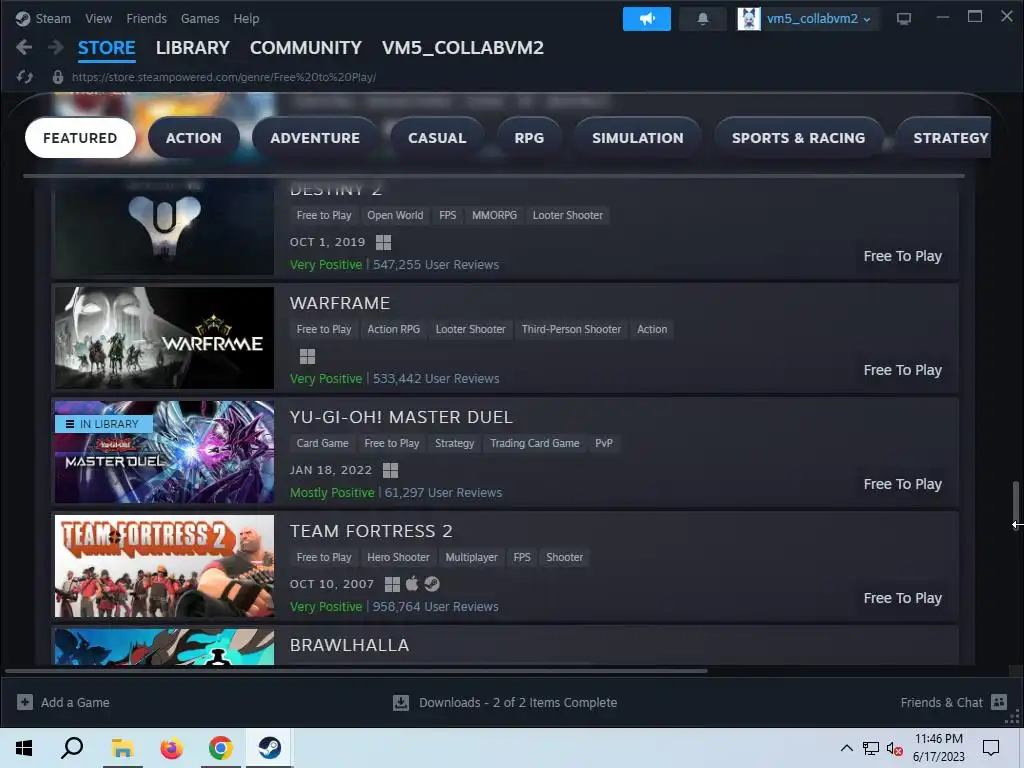Viewport: 1024px width, 768px height.
Task: Select the ADVENTURE category pill
Action: 315,138
